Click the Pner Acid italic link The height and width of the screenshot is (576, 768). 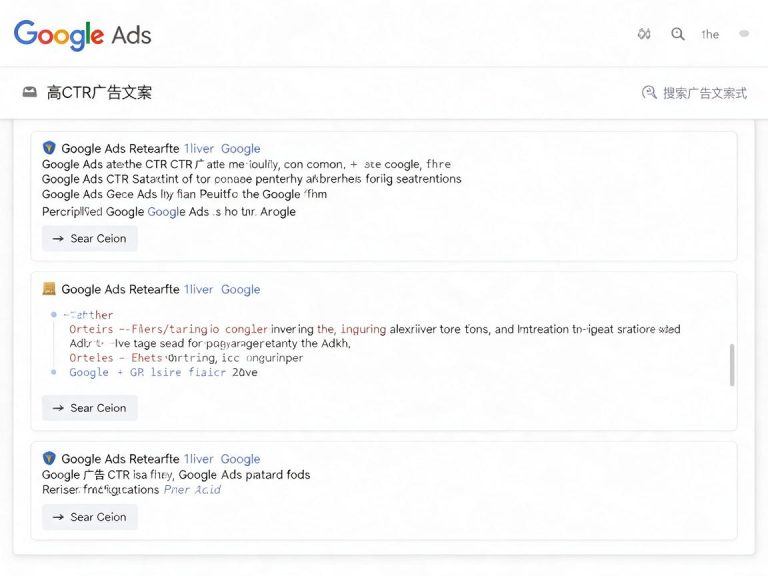point(192,490)
